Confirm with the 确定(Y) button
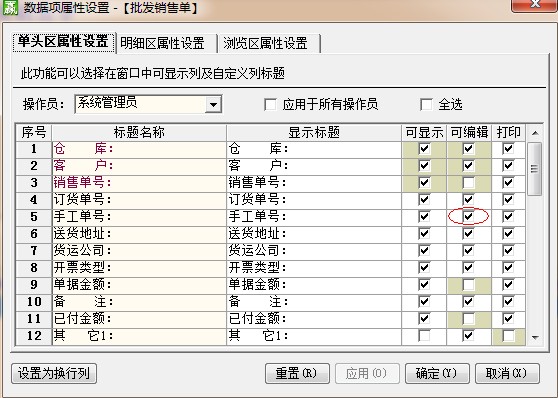Viewport: 558px width, 398px height. coord(437,373)
